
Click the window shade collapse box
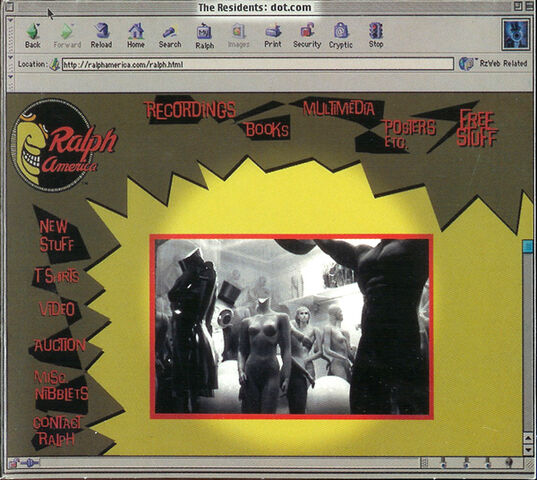pos(529,6)
